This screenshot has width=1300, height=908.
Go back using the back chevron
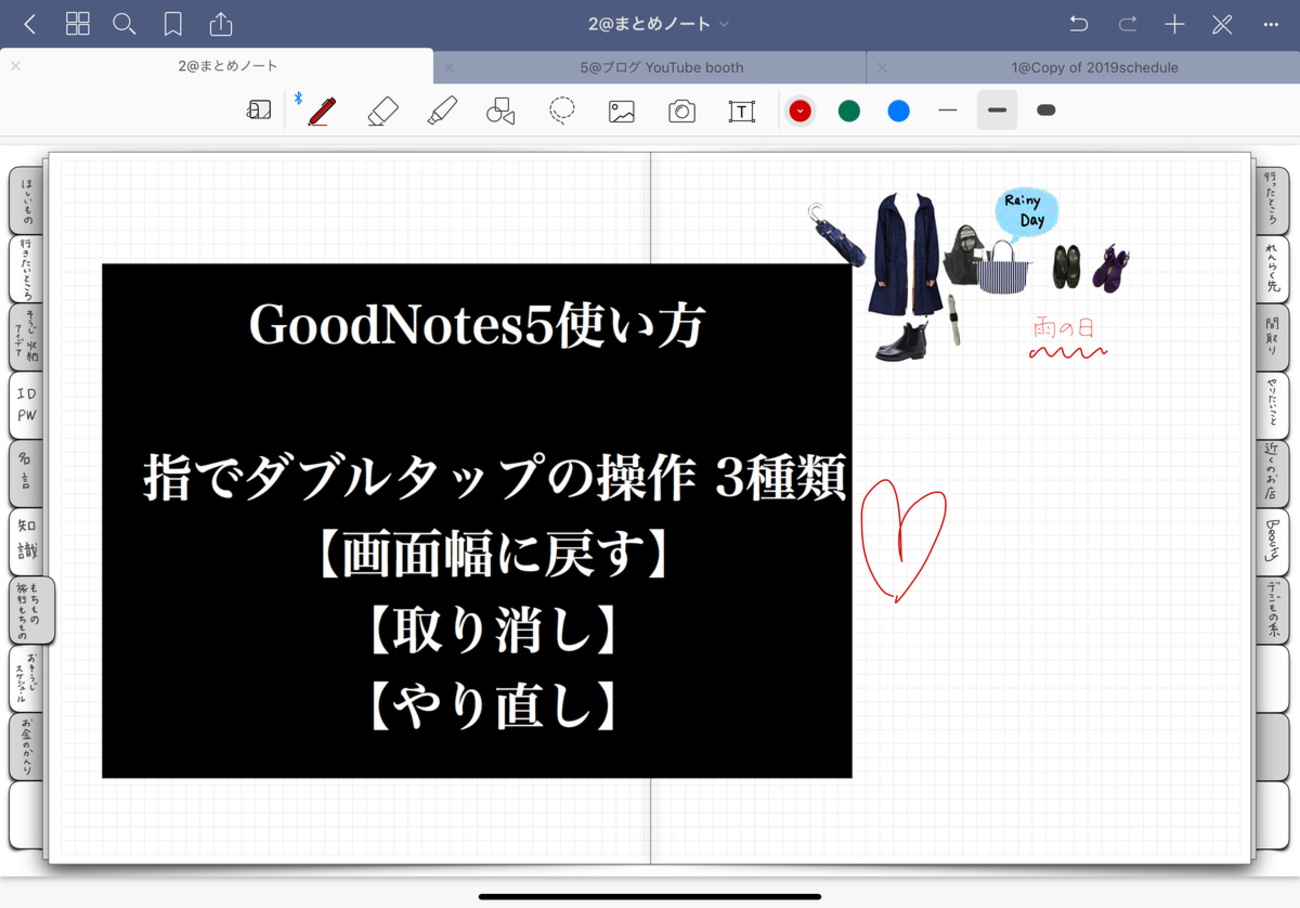click(x=30, y=24)
